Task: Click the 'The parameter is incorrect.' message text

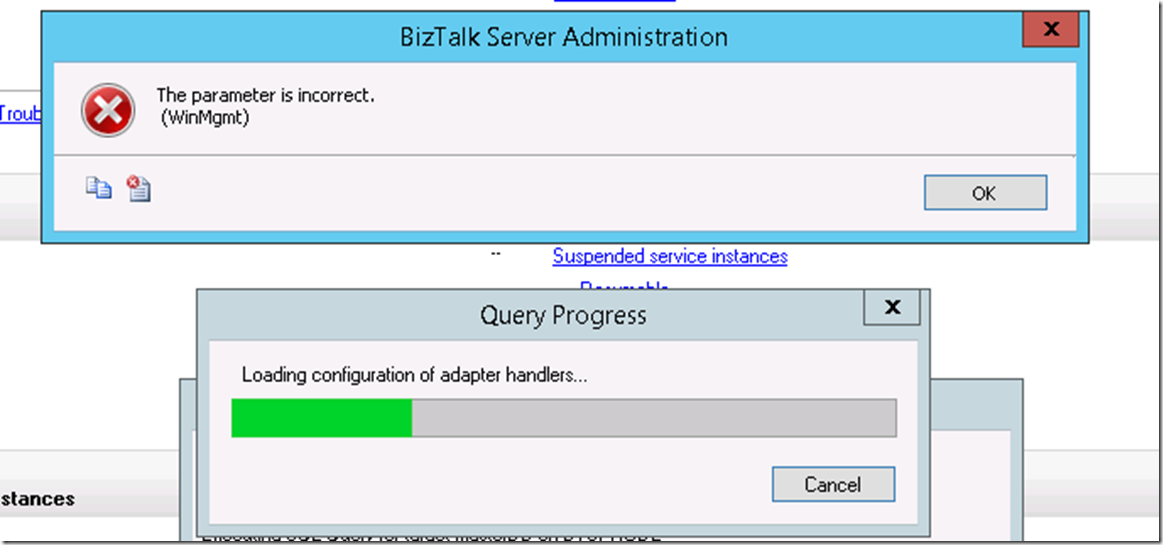Action: pyautogui.click(x=265, y=95)
